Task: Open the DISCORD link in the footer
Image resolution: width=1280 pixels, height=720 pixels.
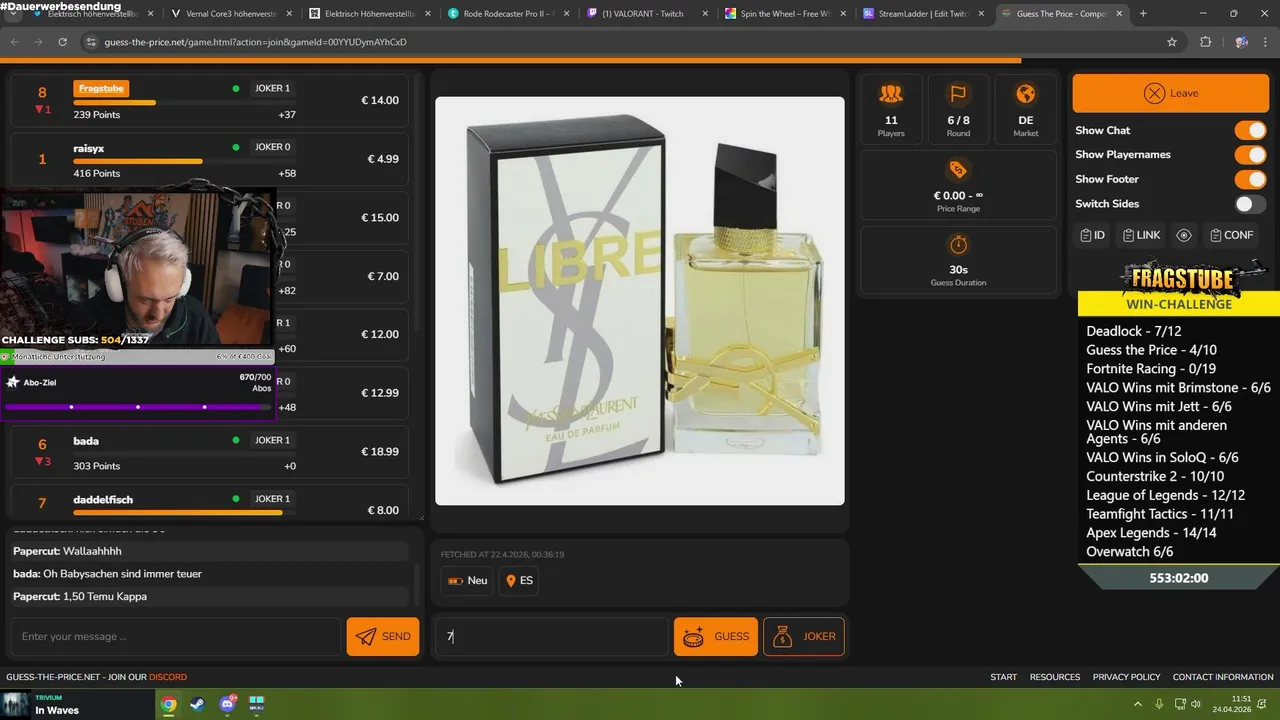Action: 168,677
